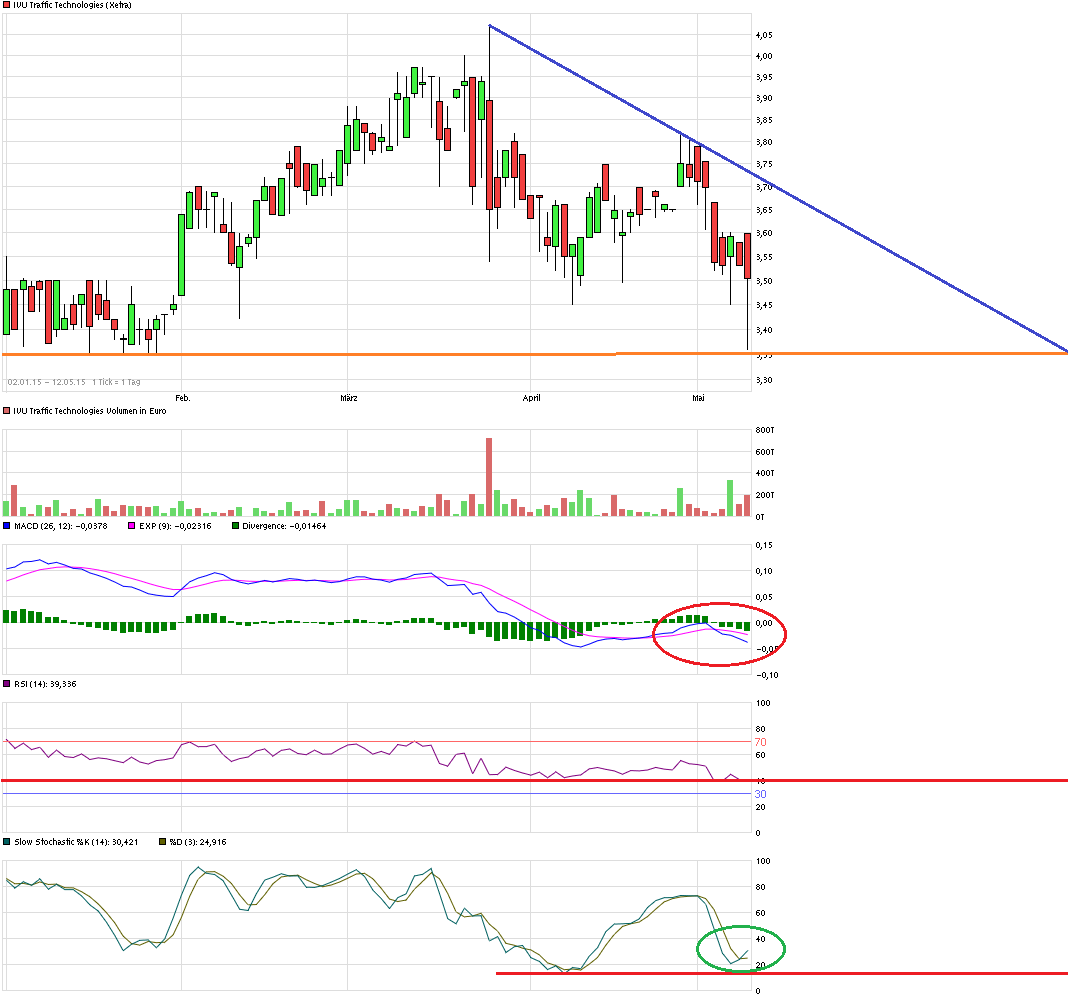Click the tallest red volume bar near 700T
Viewport: 1068px width, 1000px height.
(489, 477)
